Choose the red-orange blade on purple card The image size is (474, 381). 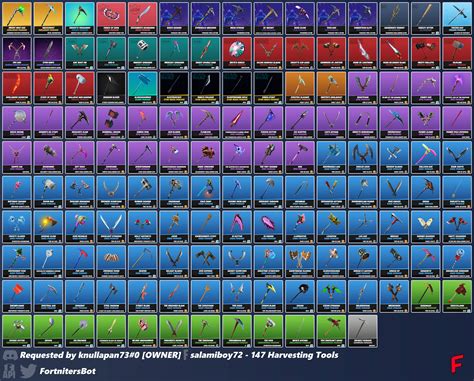click(237, 122)
